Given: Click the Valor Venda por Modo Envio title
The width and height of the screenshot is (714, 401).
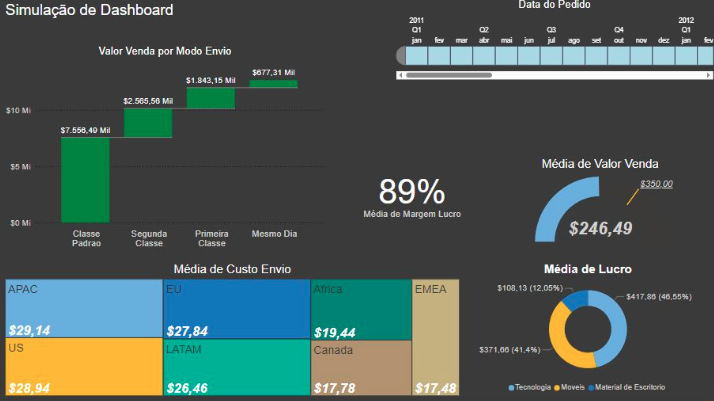Looking at the screenshot, I should [x=165, y=51].
